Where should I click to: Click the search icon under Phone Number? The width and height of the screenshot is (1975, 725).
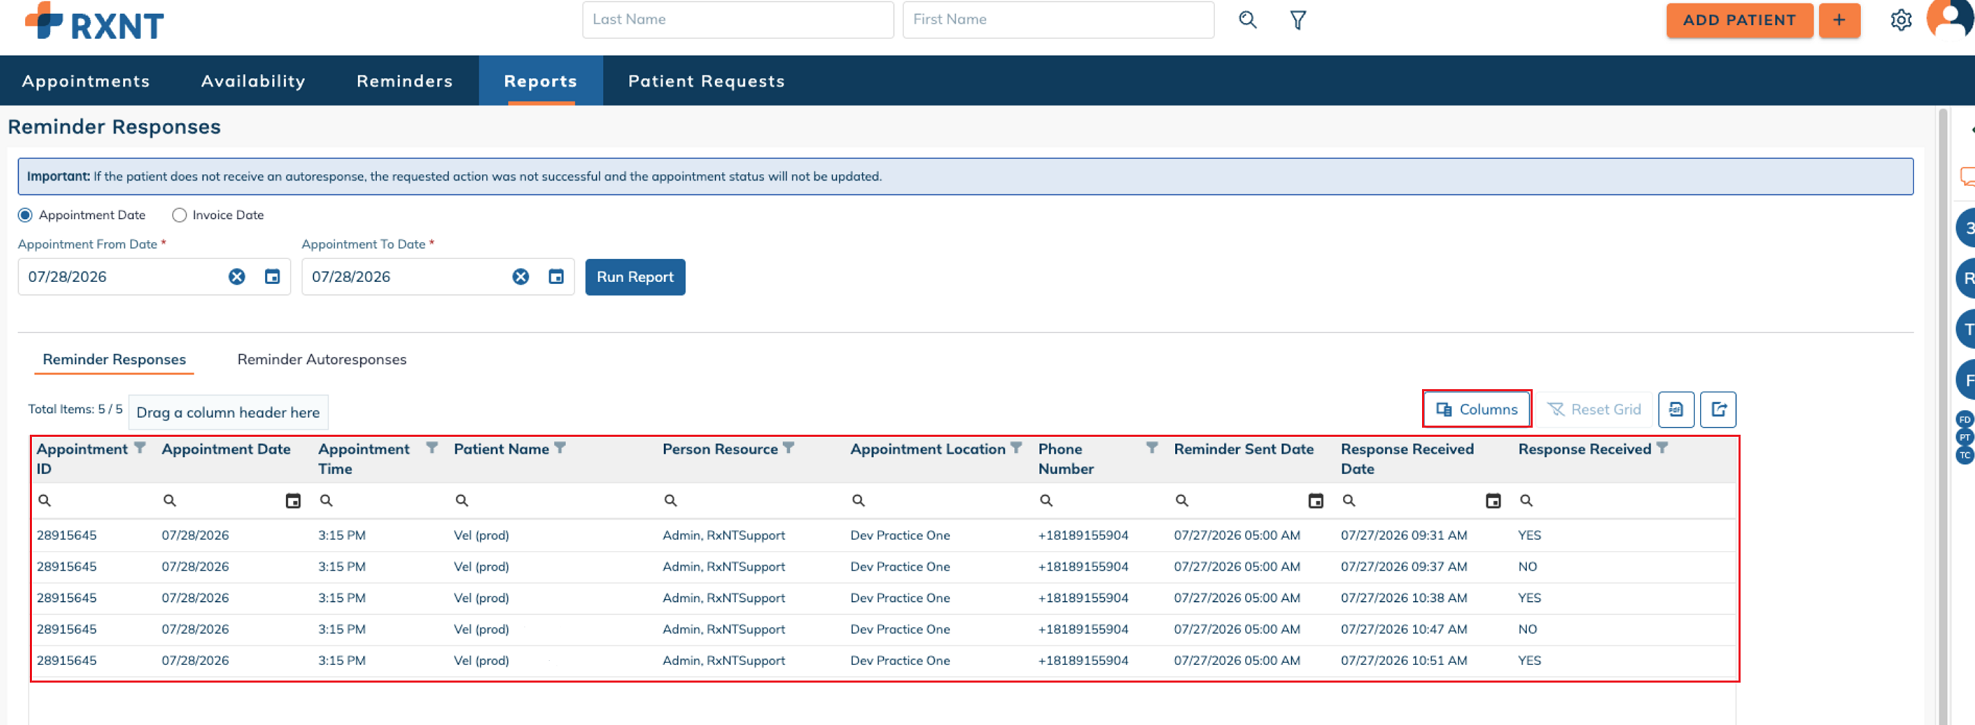[x=1046, y=500]
